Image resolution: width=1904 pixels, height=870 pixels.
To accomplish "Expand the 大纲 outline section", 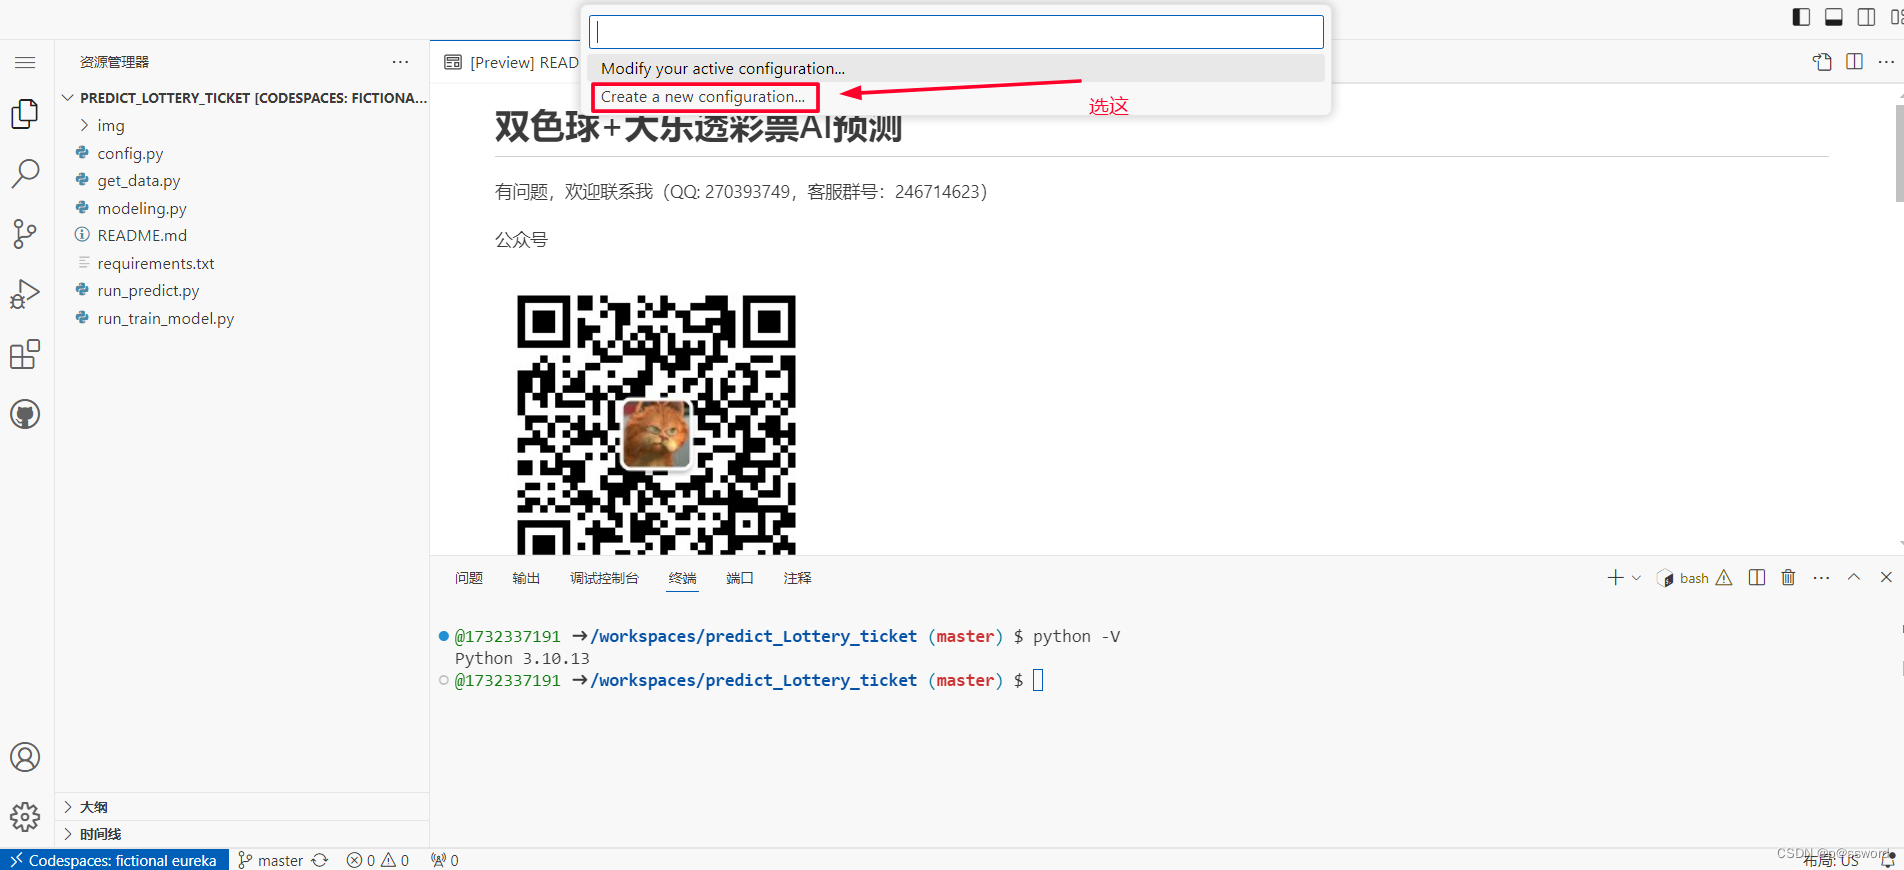I will (243, 807).
